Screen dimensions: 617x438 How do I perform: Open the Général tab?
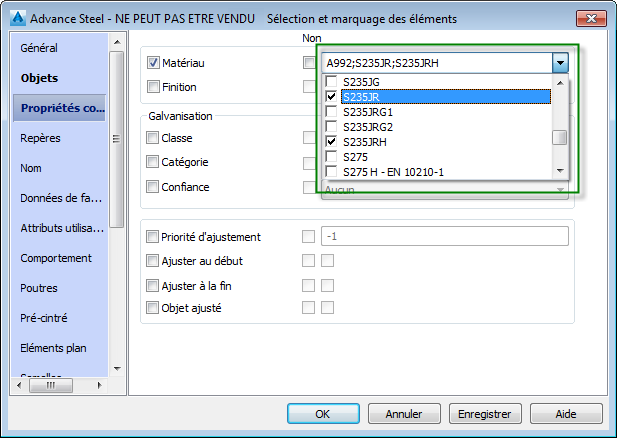[x=40, y=48]
